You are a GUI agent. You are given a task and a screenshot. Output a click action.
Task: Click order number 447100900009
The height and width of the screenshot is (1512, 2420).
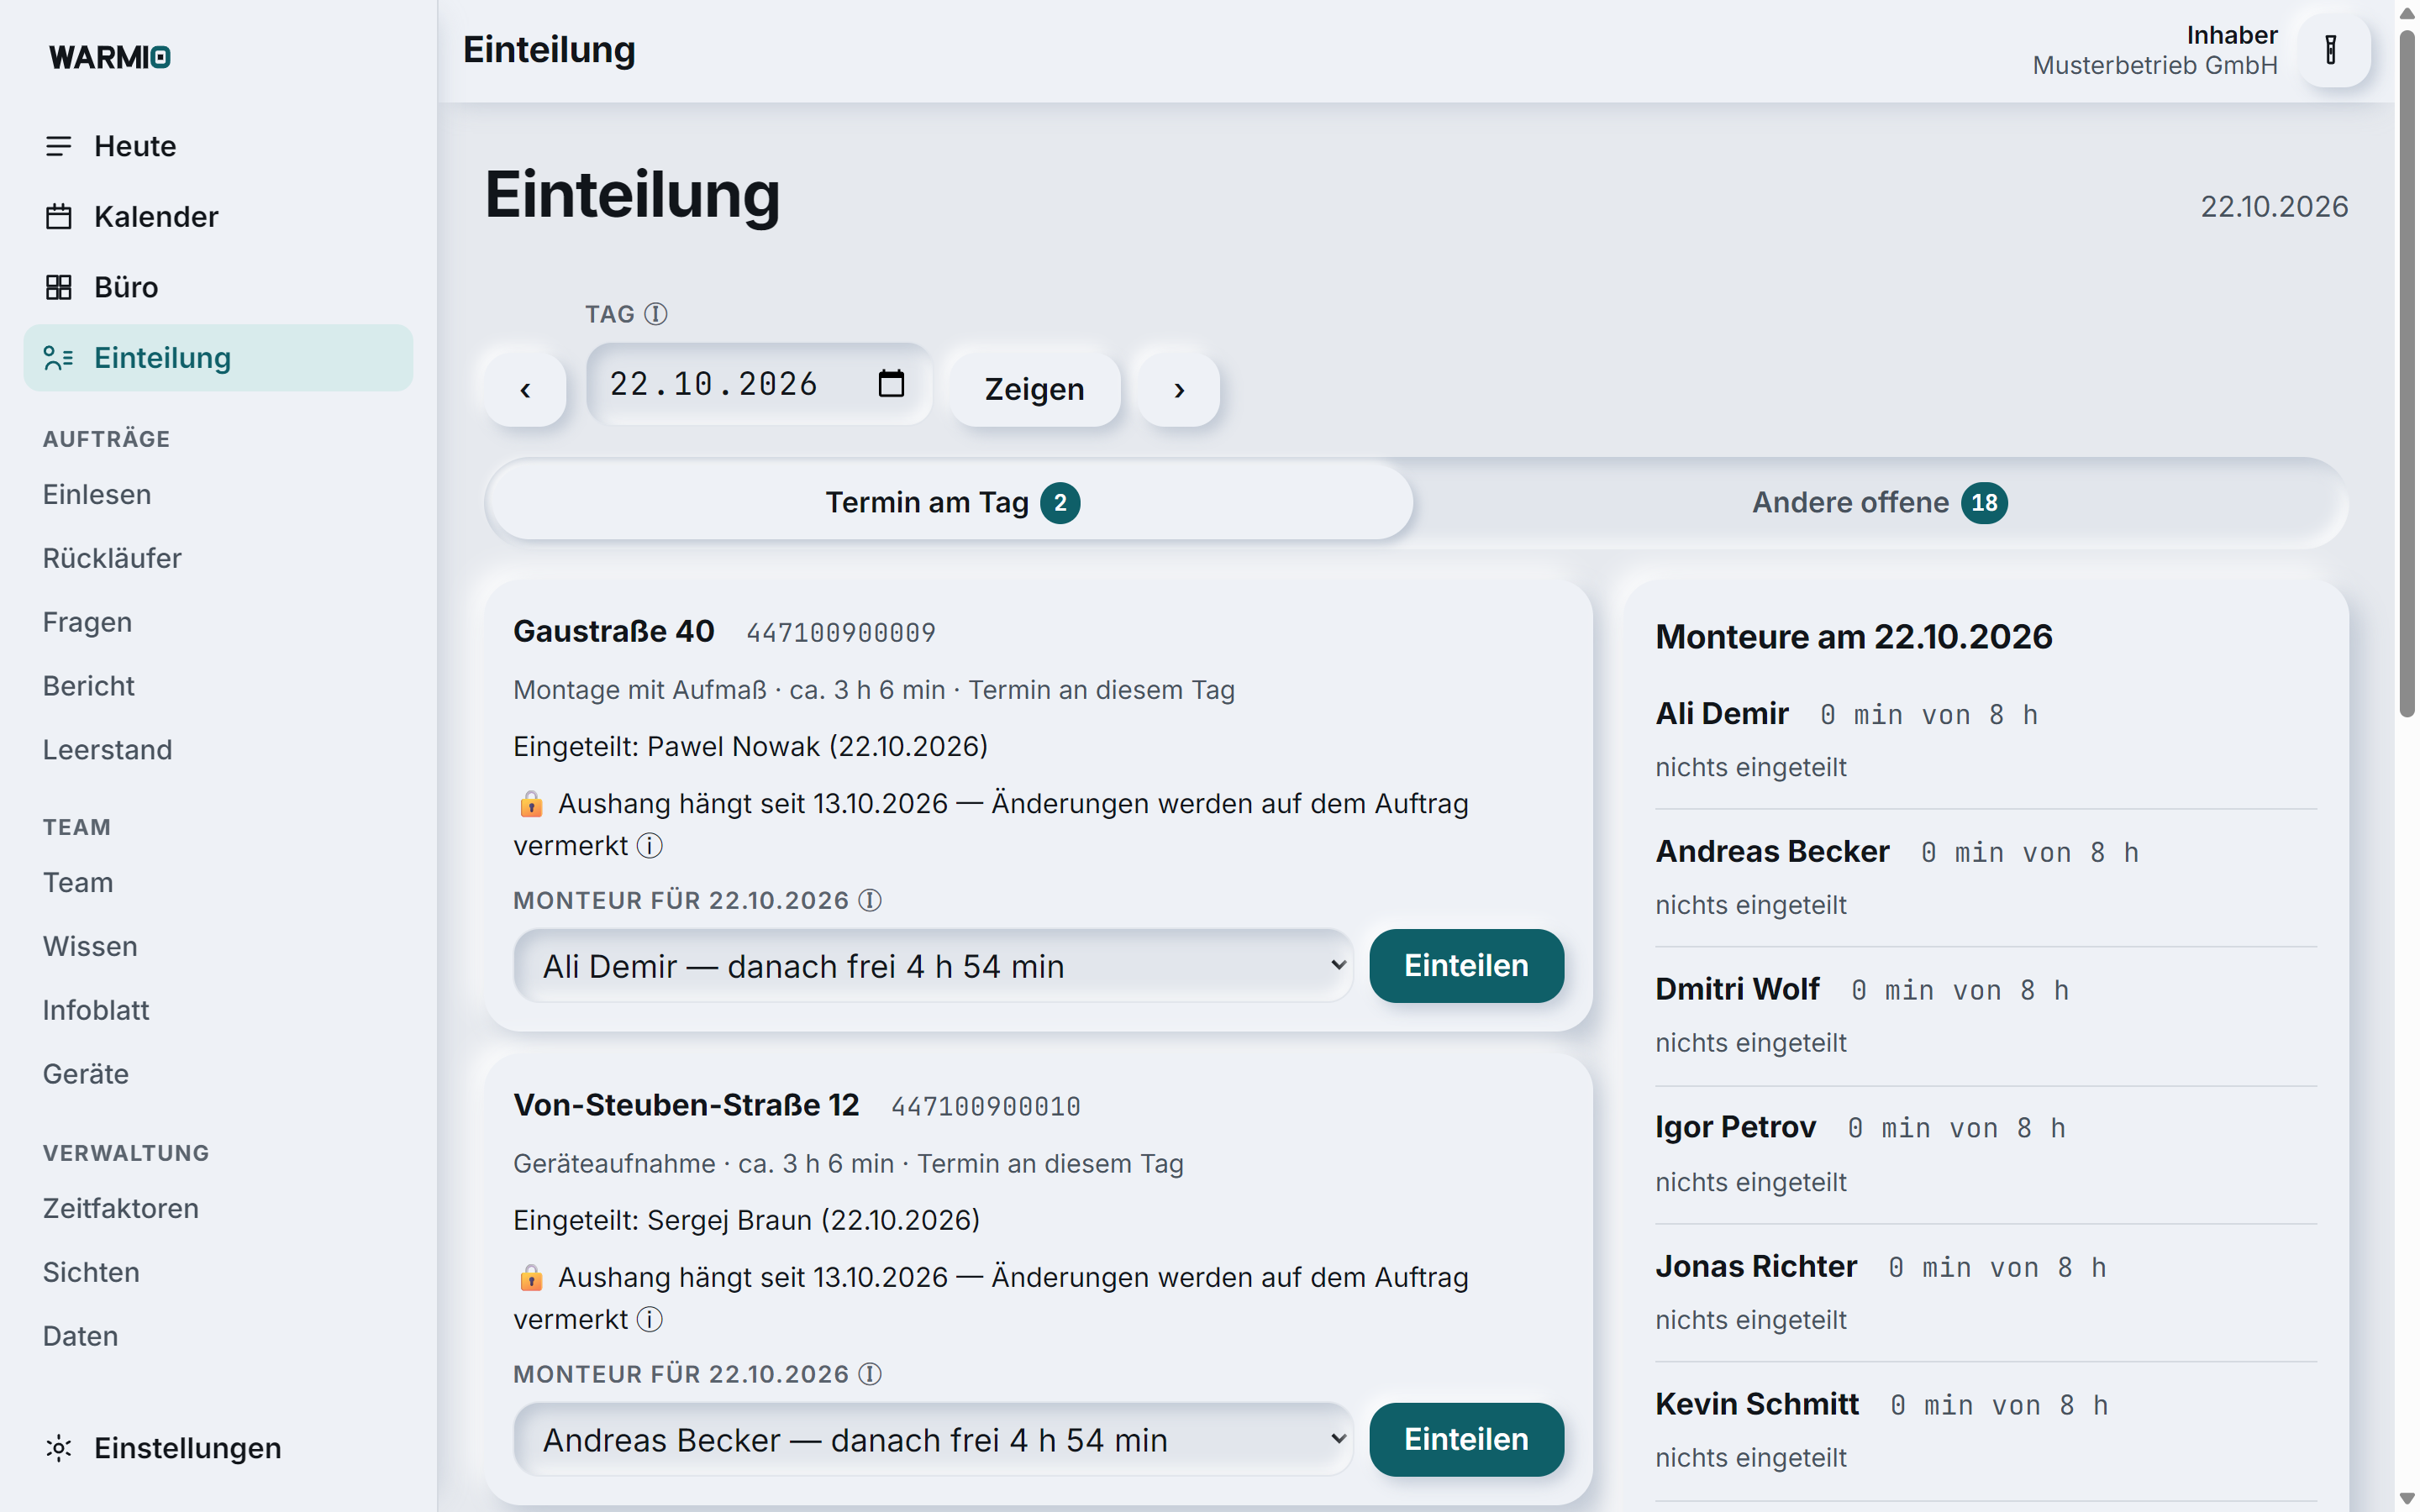tap(840, 633)
